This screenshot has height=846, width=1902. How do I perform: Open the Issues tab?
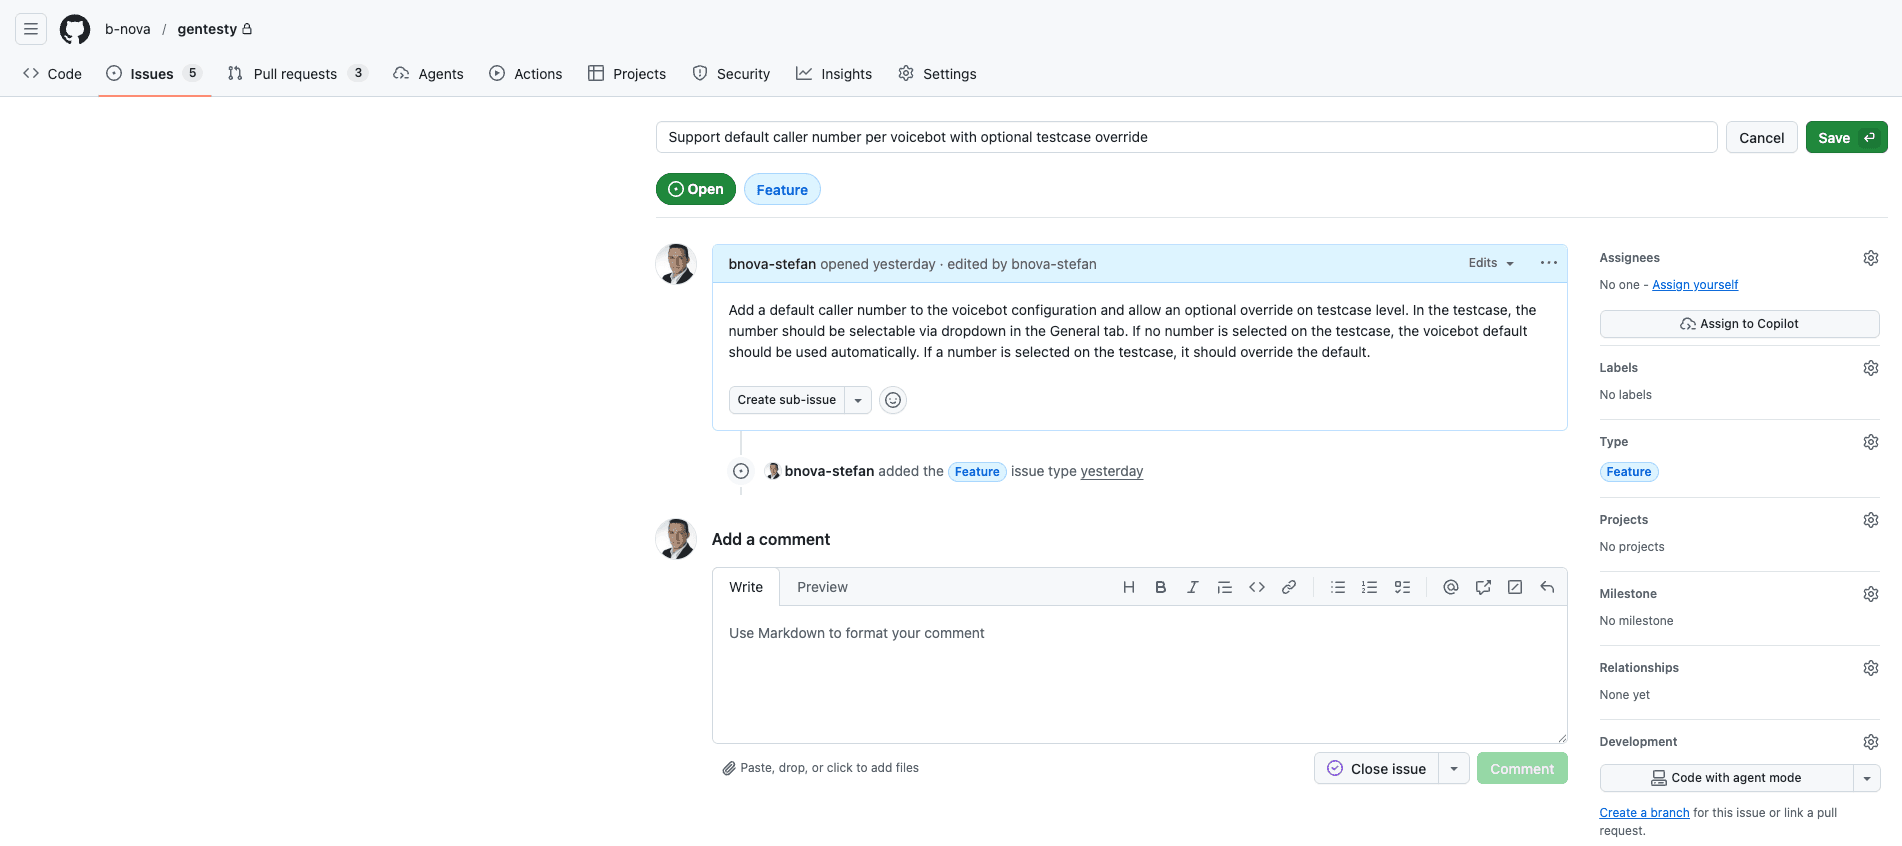(154, 74)
